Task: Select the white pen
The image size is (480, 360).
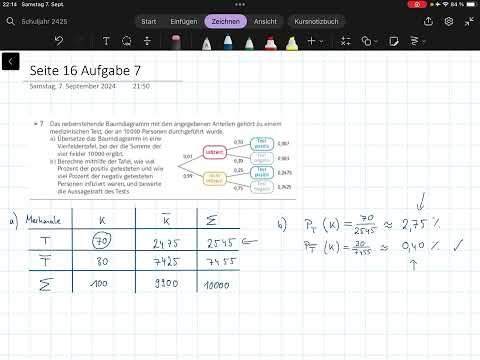Action: coord(207,43)
